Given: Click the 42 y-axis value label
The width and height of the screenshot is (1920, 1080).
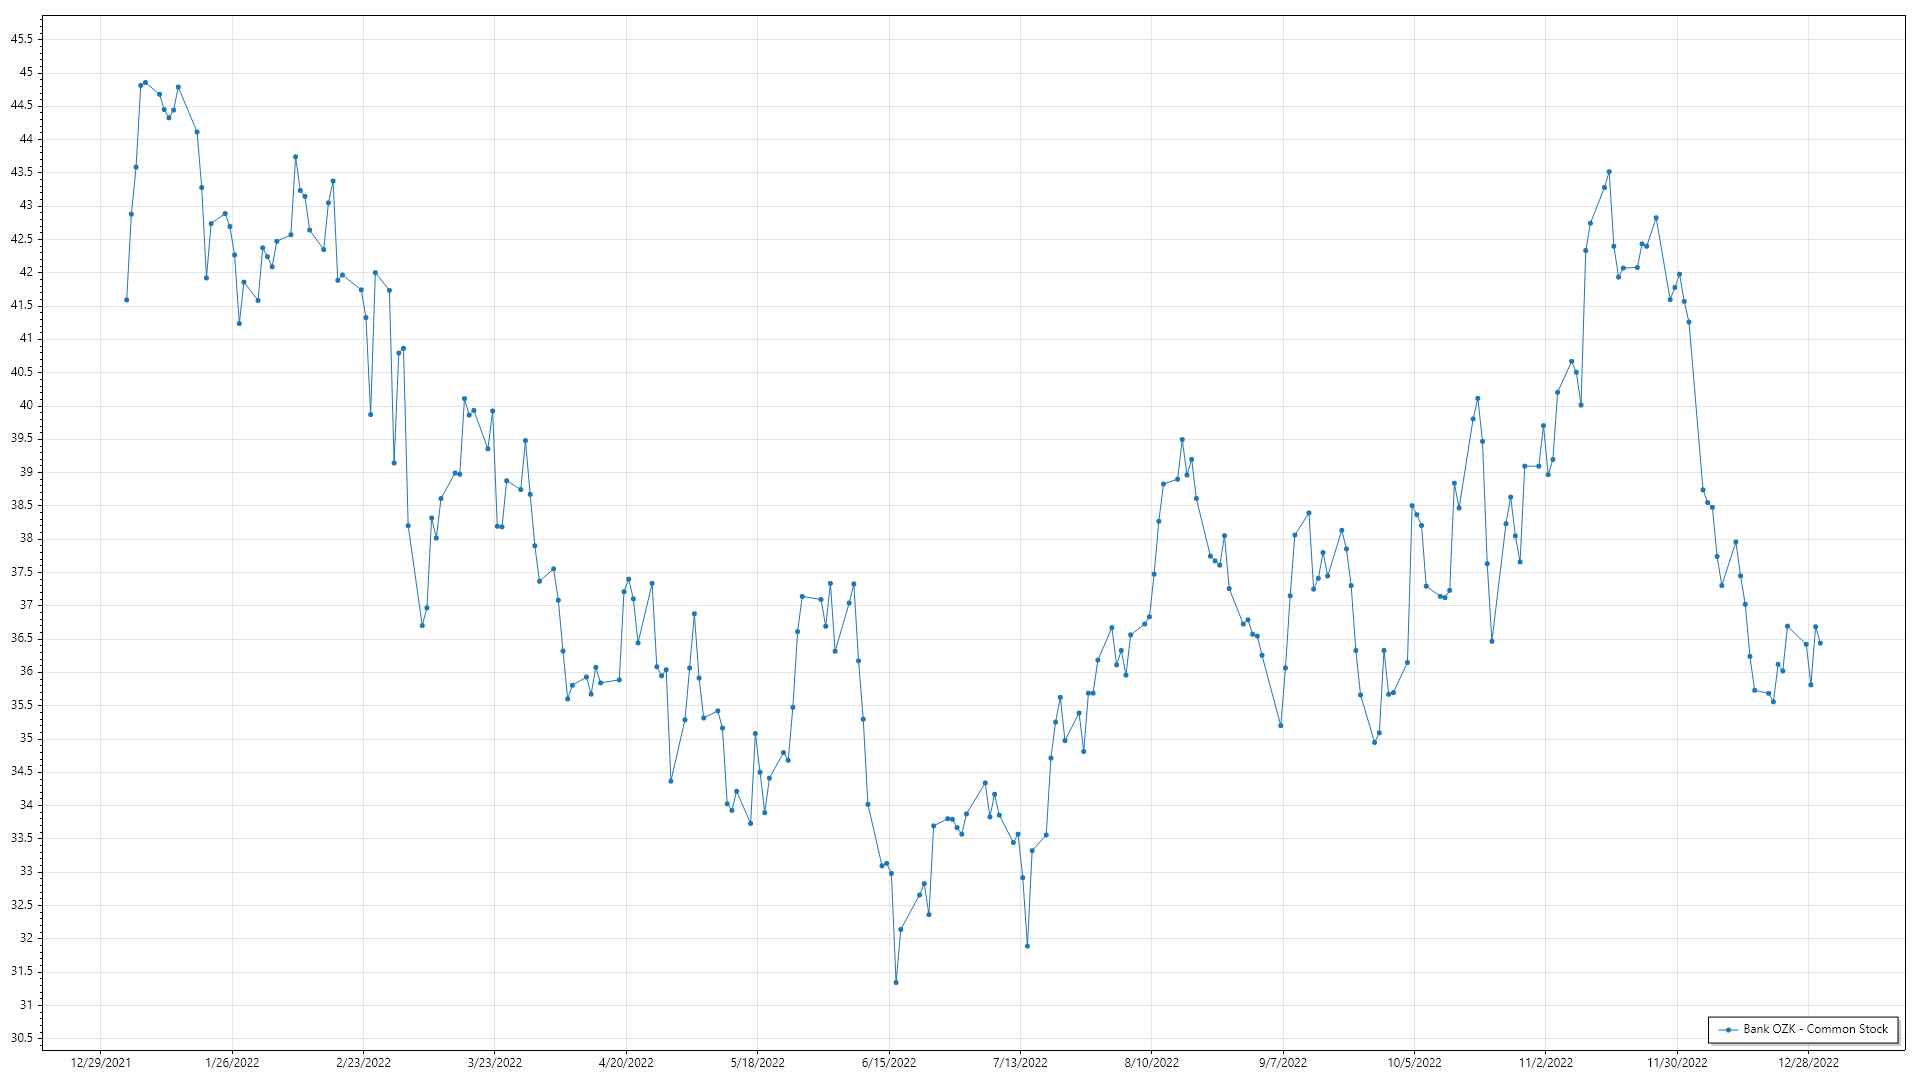Looking at the screenshot, I should pos(26,272).
